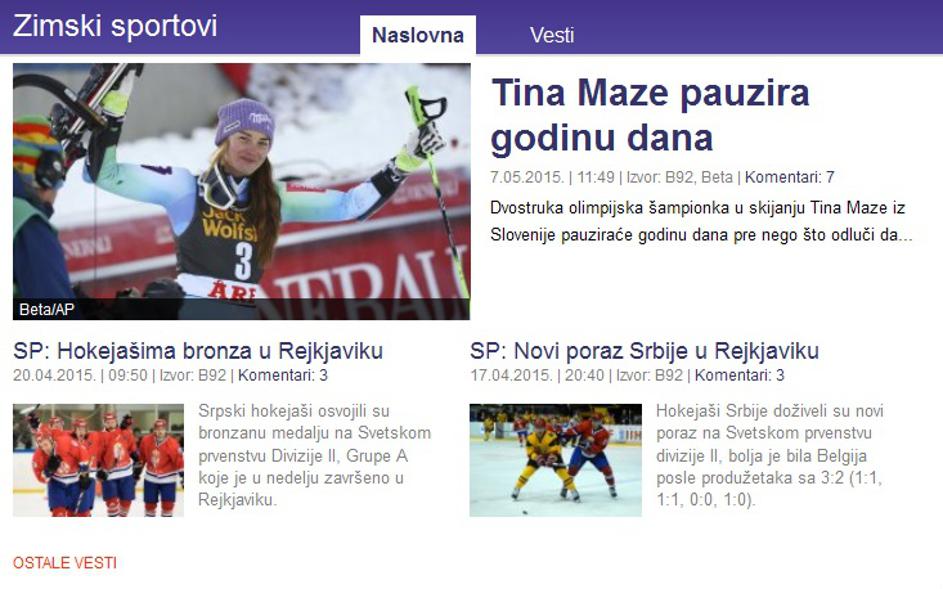Viewport: 943px width, 589px height.
Task: Click the 7.05.2015. date on Tina Maze article
Action: click(x=526, y=177)
